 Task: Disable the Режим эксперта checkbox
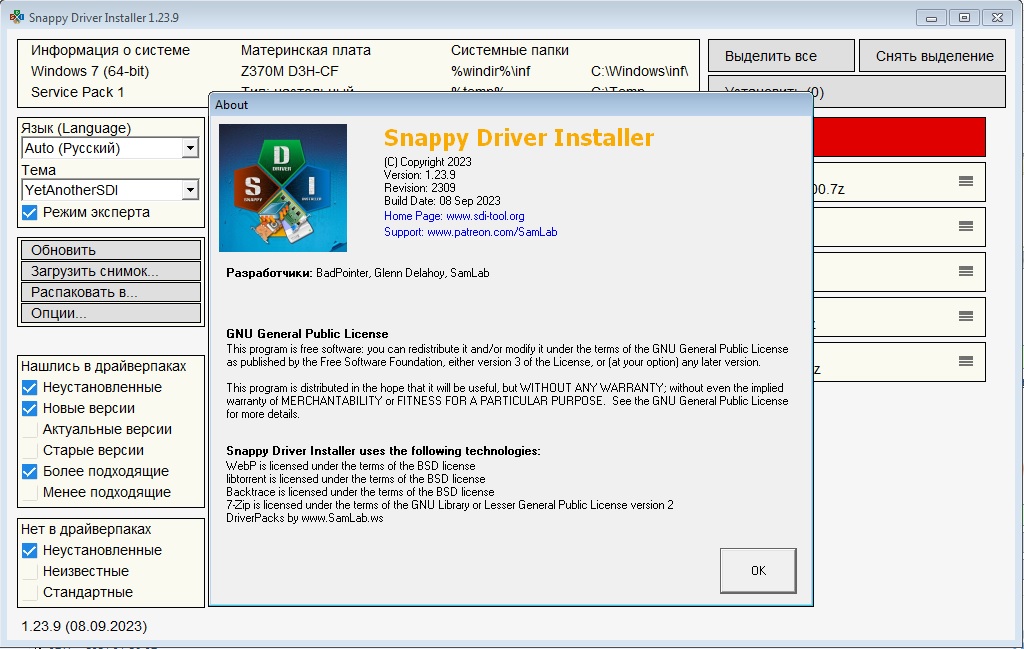[30, 212]
